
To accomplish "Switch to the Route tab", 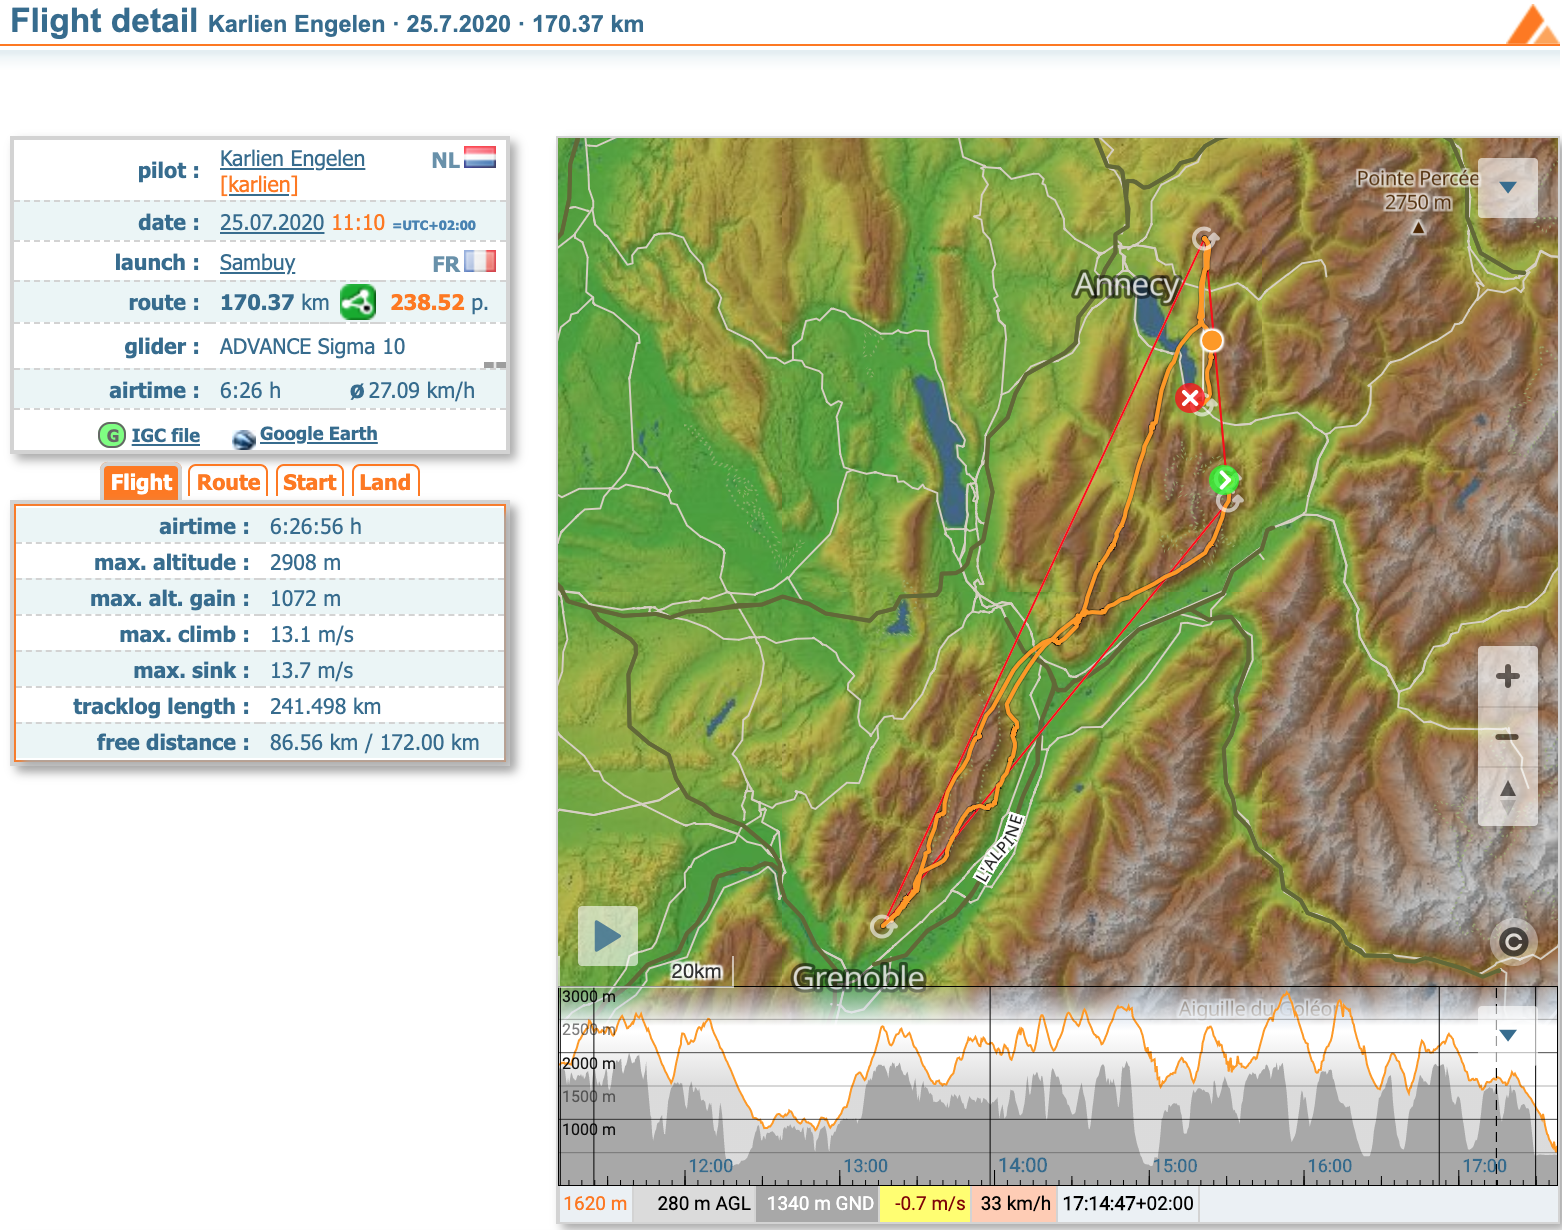I will coord(228,482).
